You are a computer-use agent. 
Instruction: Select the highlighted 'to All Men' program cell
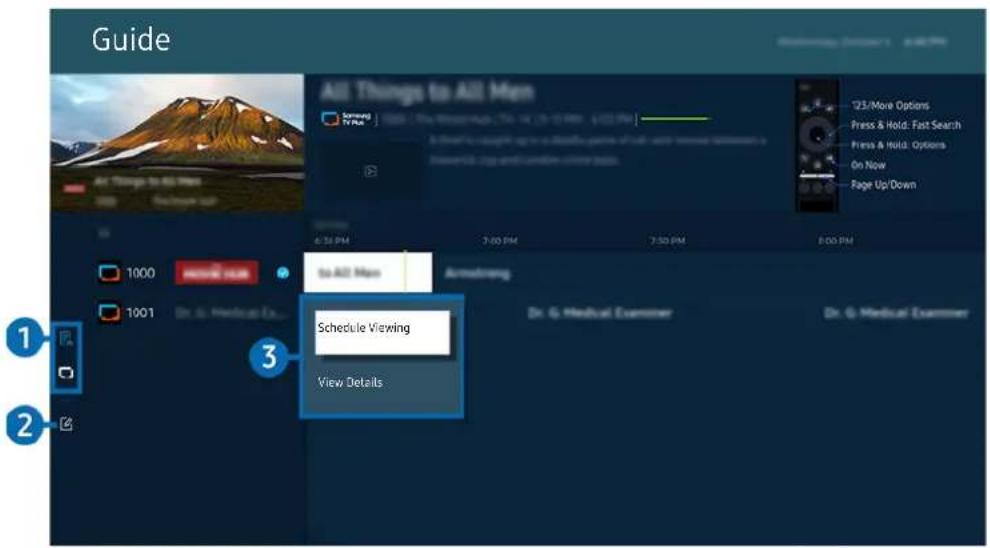click(x=368, y=273)
